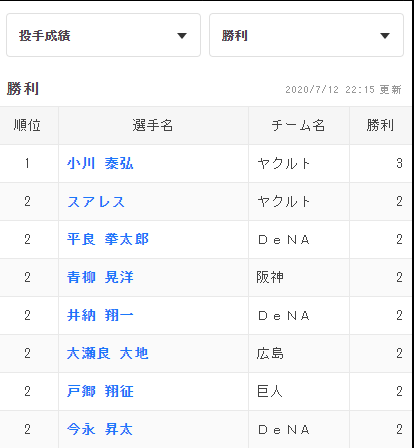Open player link 青柳 晃洋
Screen dimensions: 414x448
point(100,277)
